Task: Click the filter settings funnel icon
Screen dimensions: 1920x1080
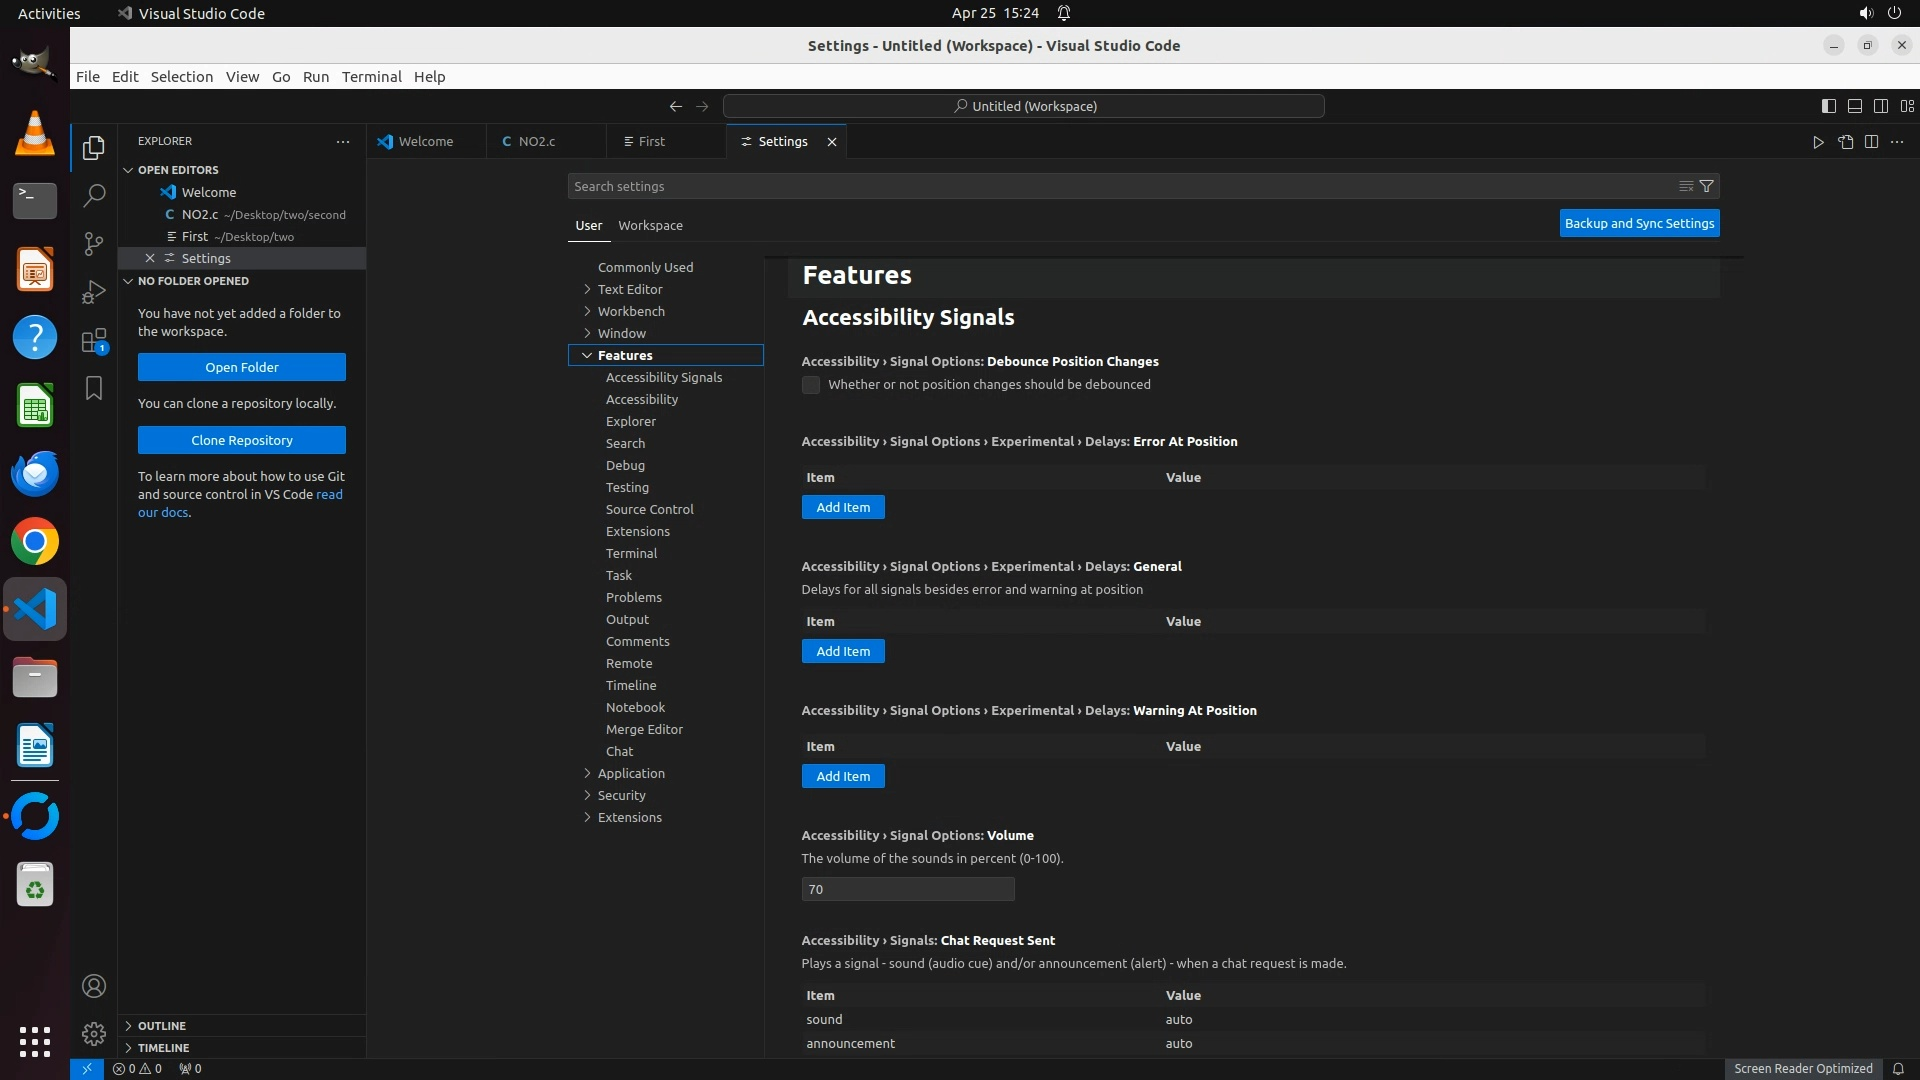Action: point(1707,186)
